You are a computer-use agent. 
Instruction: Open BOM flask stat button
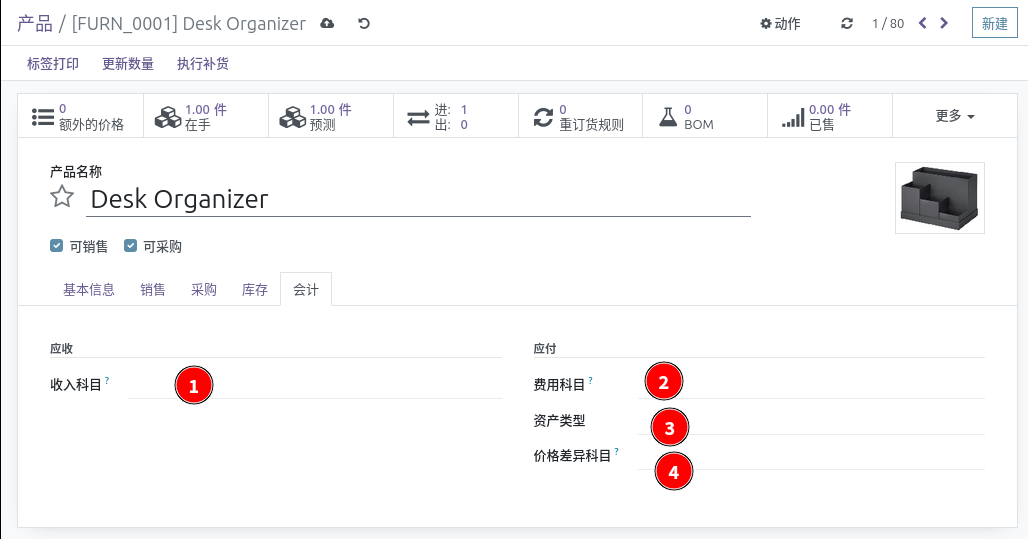click(705, 116)
